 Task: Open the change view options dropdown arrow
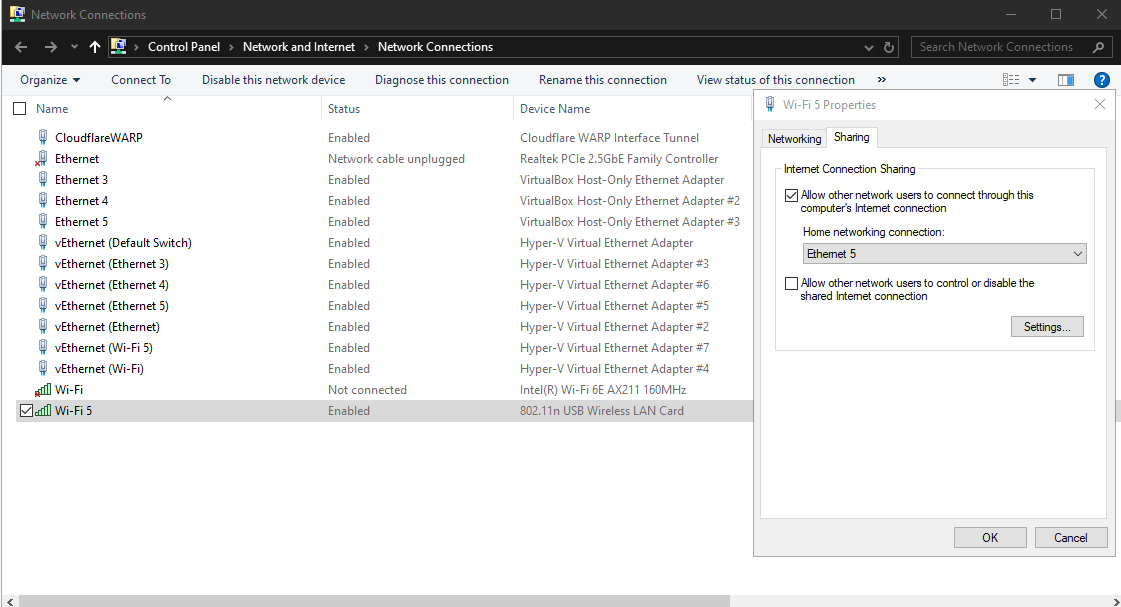point(1032,80)
